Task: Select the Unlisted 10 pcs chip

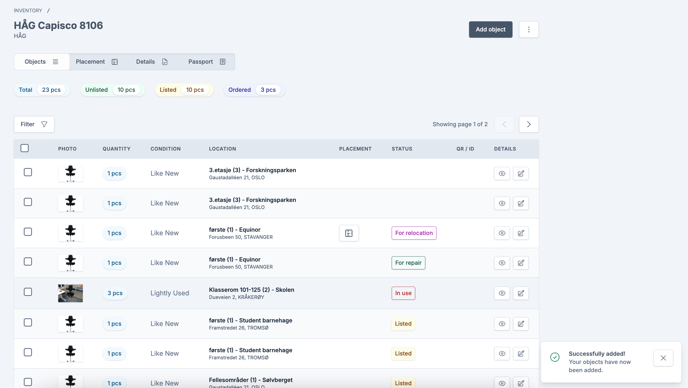Action: [111, 90]
